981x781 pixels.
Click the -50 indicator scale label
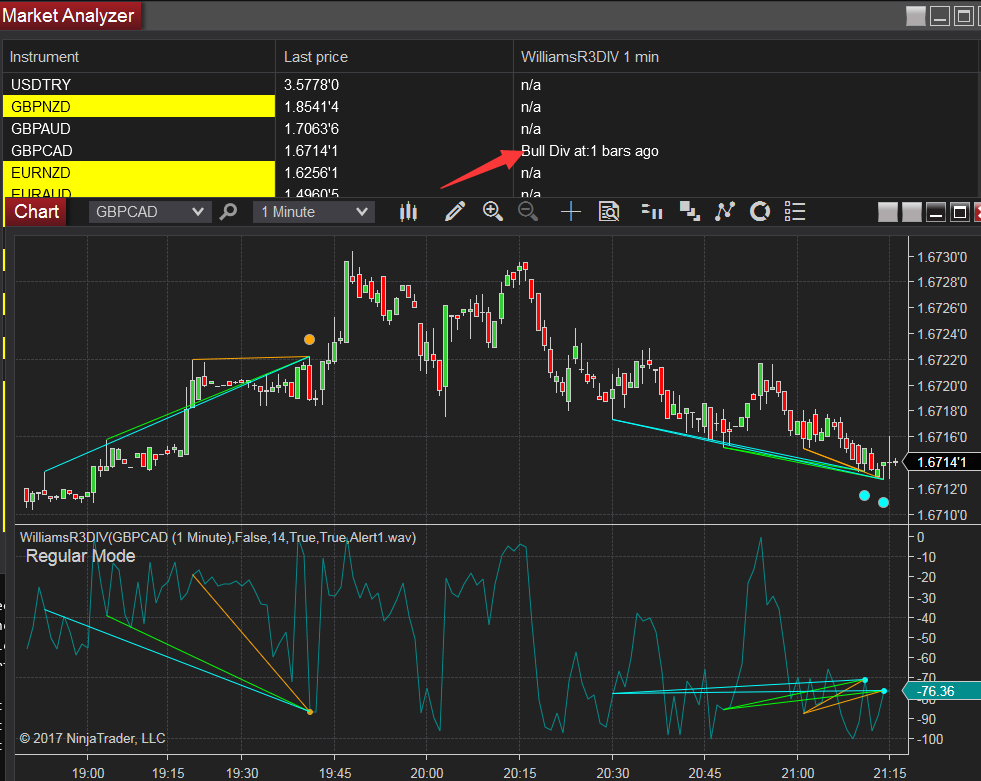coord(927,638)
